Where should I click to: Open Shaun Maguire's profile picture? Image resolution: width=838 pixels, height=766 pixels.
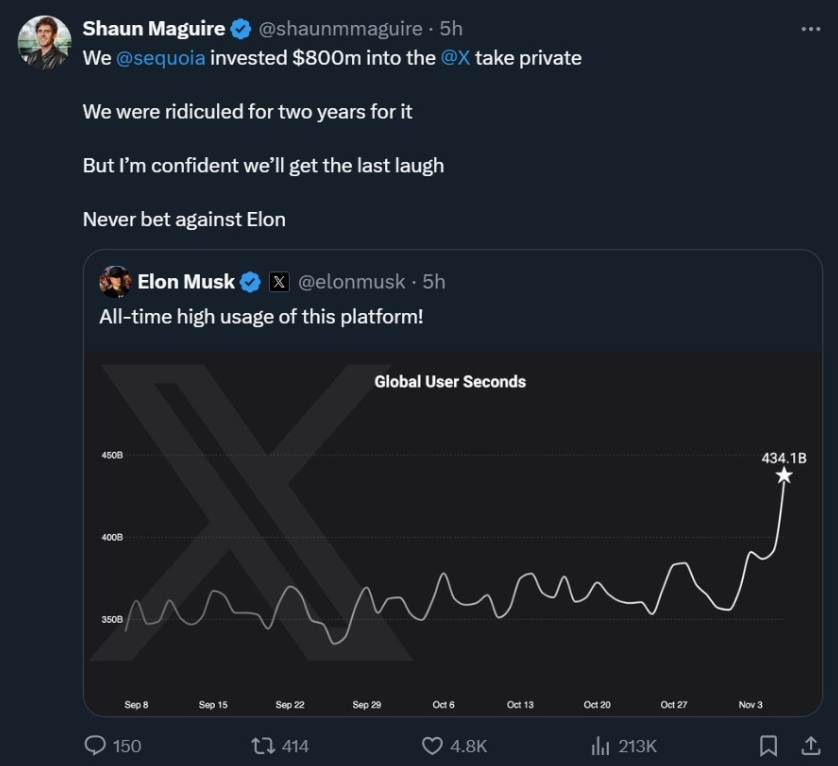click(x=44, y=42)
